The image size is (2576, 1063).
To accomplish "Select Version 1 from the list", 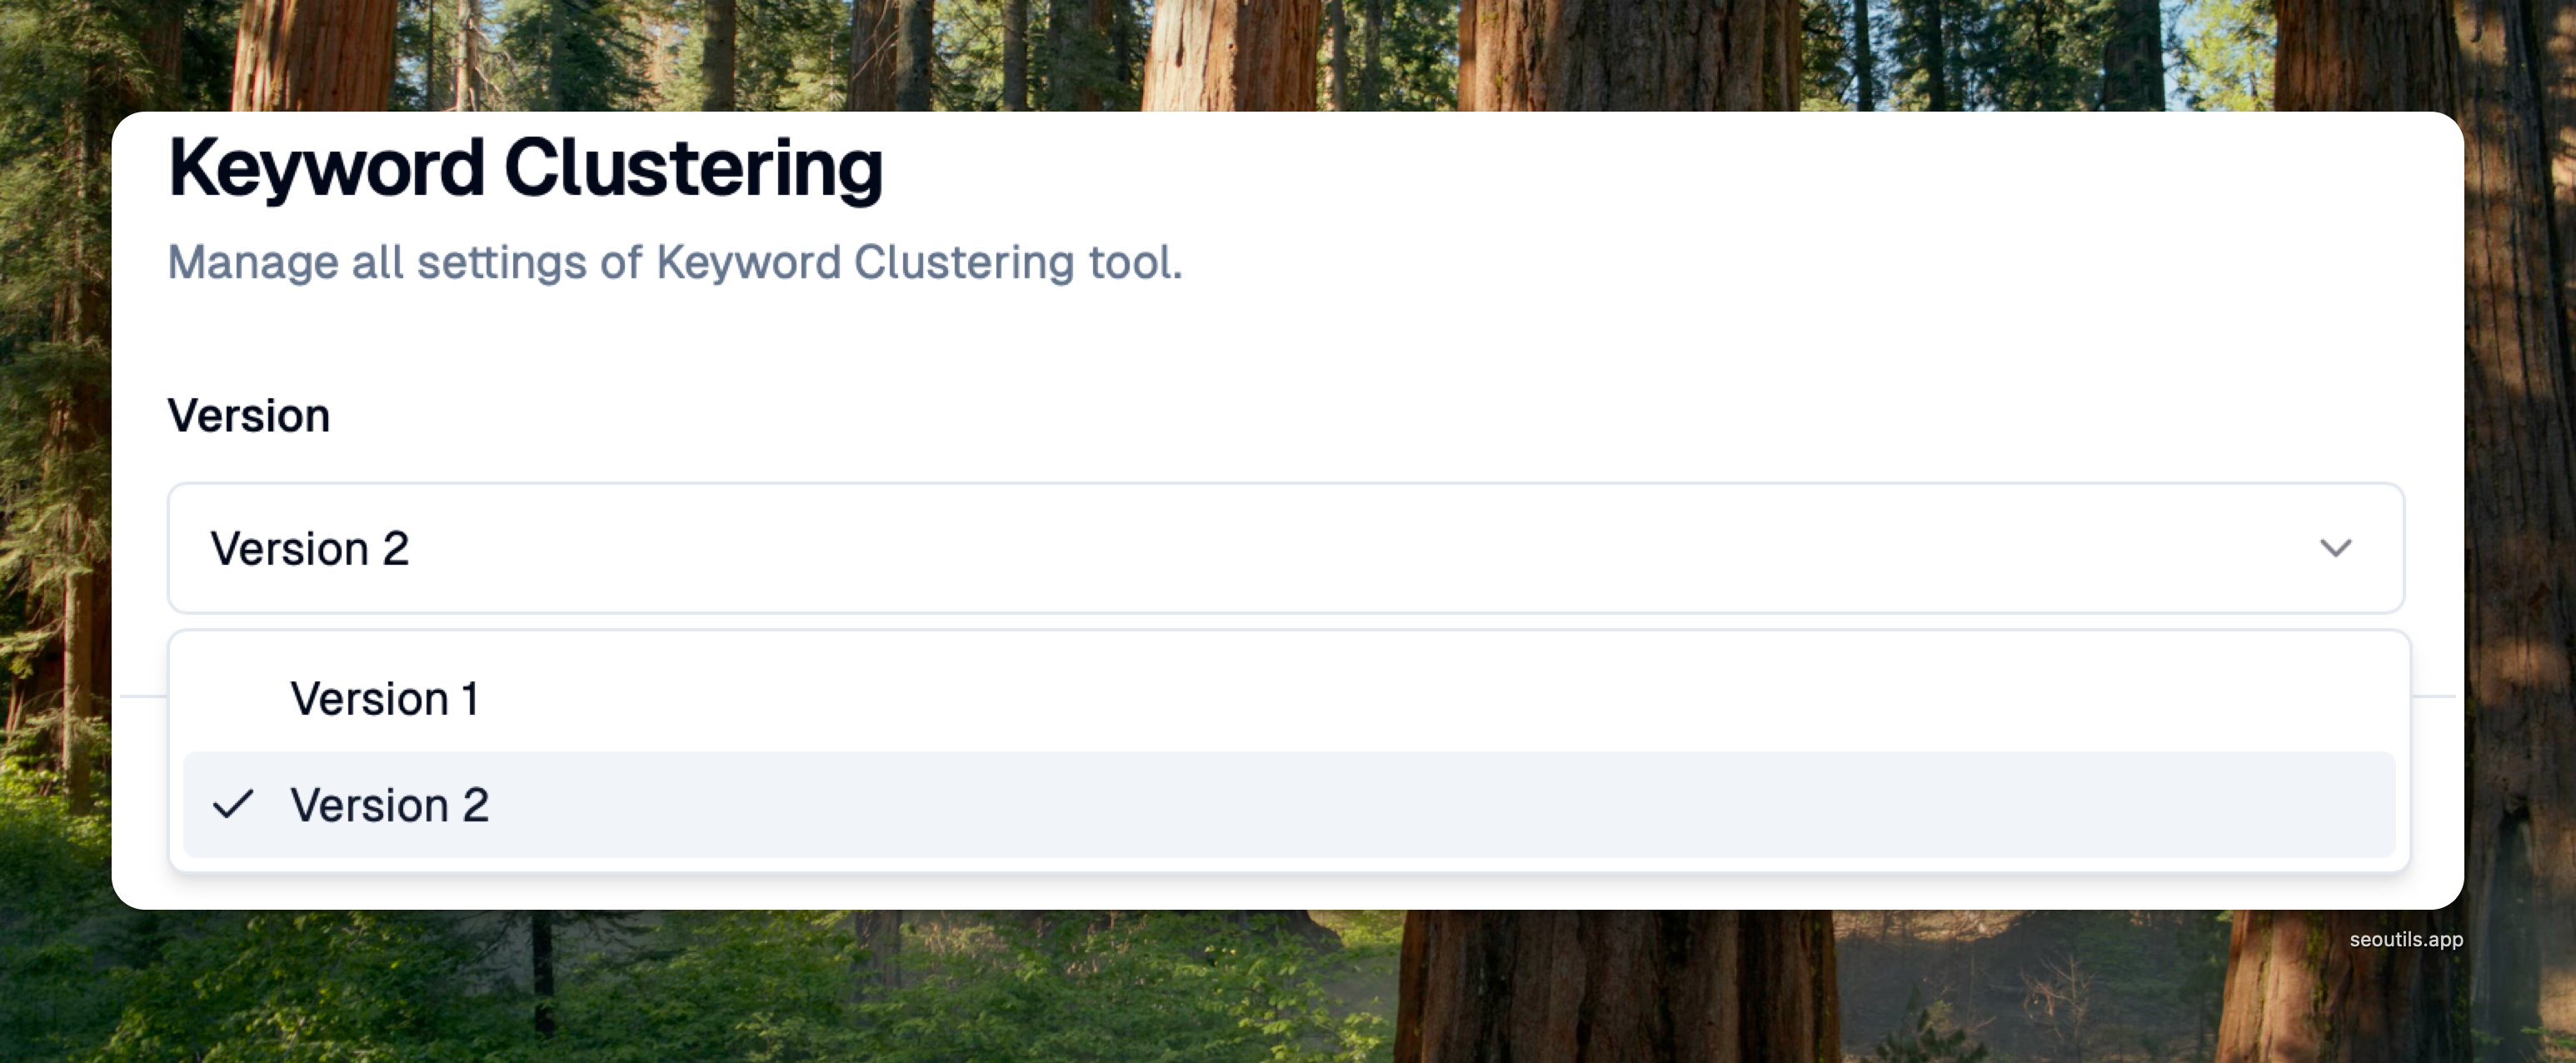I will 384,698.
